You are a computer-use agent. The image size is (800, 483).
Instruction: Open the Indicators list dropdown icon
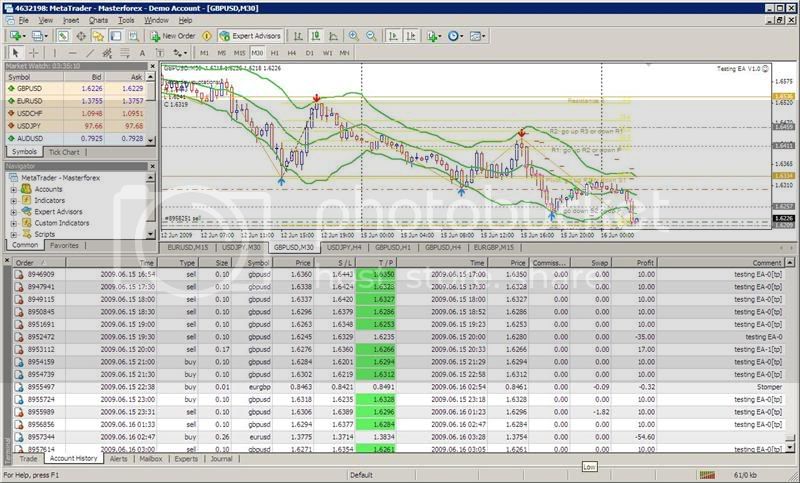(x=434, y=36)
